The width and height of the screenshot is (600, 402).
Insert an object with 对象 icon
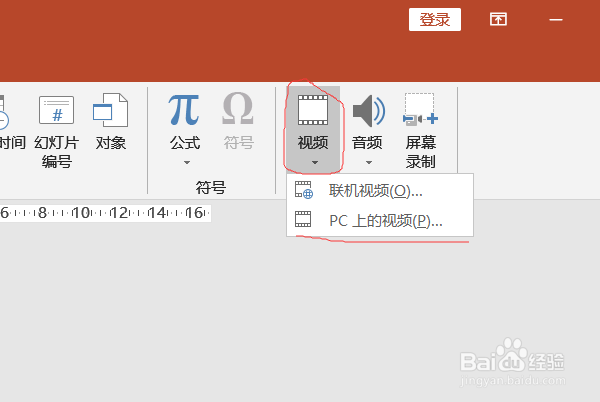pos(111,110)
